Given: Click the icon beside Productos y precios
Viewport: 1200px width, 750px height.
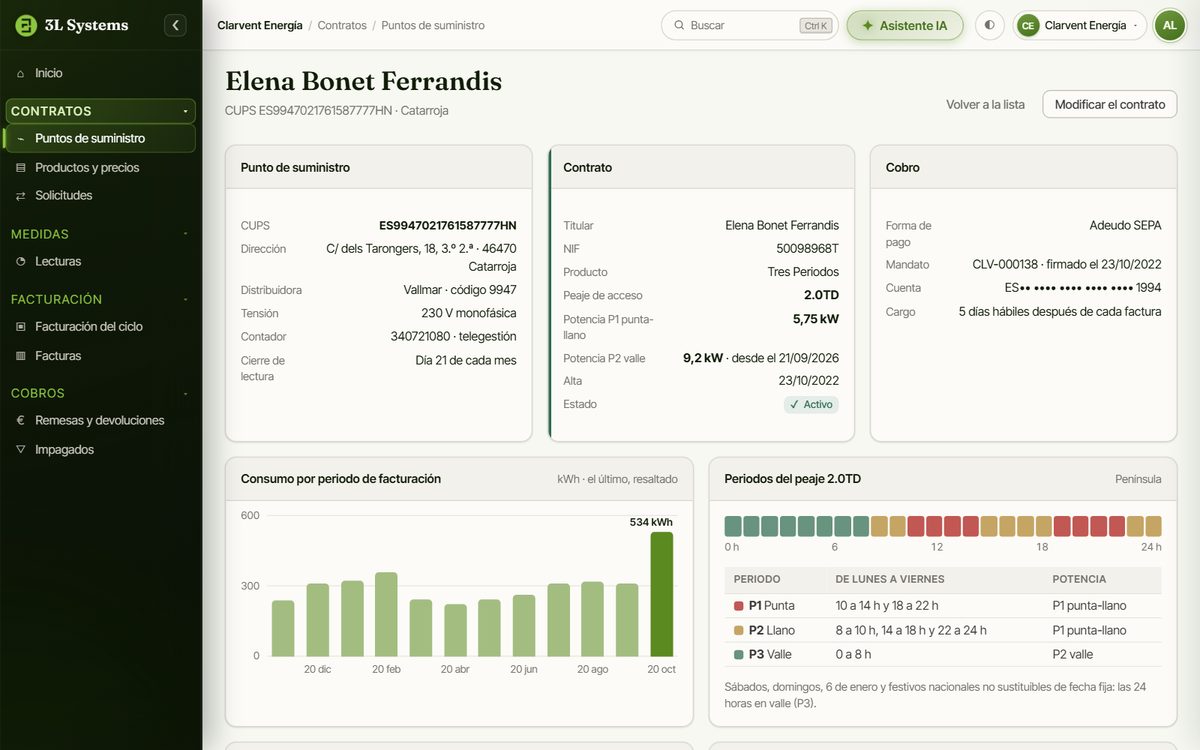Looking at the screenshot, I should pos(21,168).
